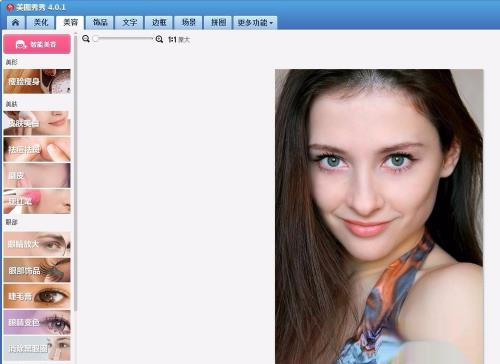Image resolution: width=500 pixels, height=364 pixels.
Task: Select the 瘦脸瘦身 slimming tool
Action: point(37,81)
